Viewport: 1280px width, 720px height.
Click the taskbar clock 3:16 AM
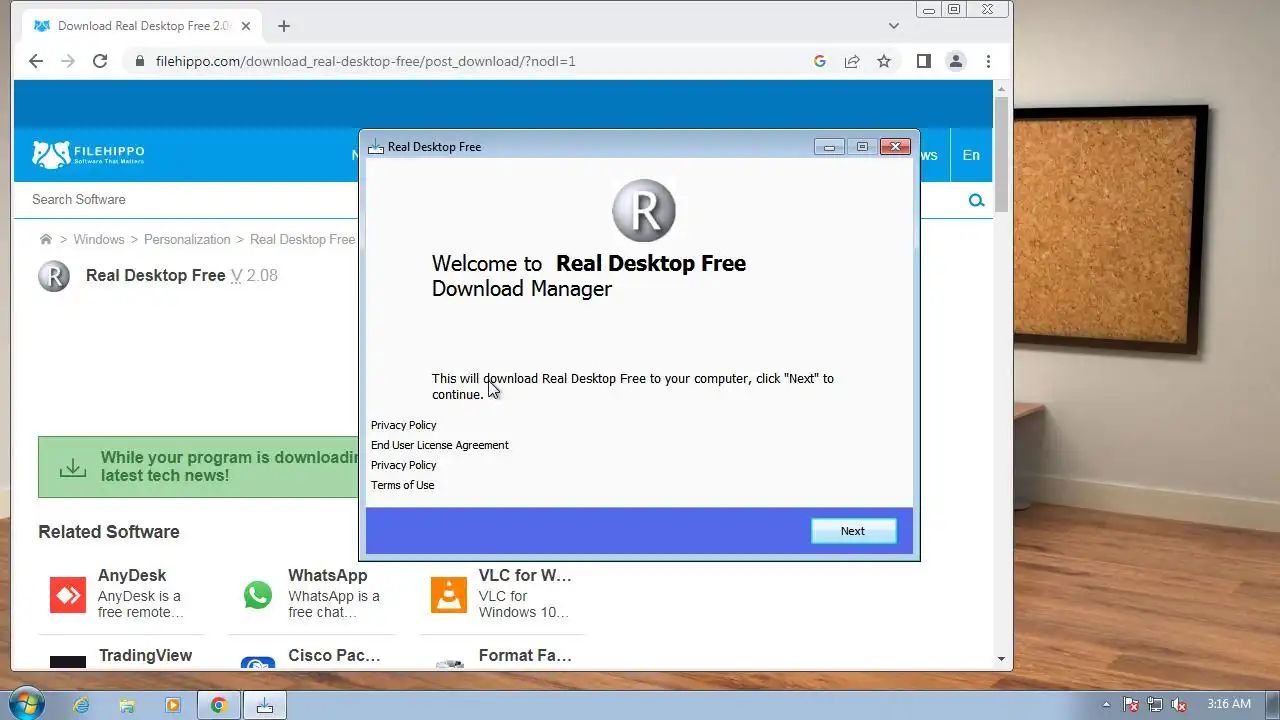[1229, 704]
